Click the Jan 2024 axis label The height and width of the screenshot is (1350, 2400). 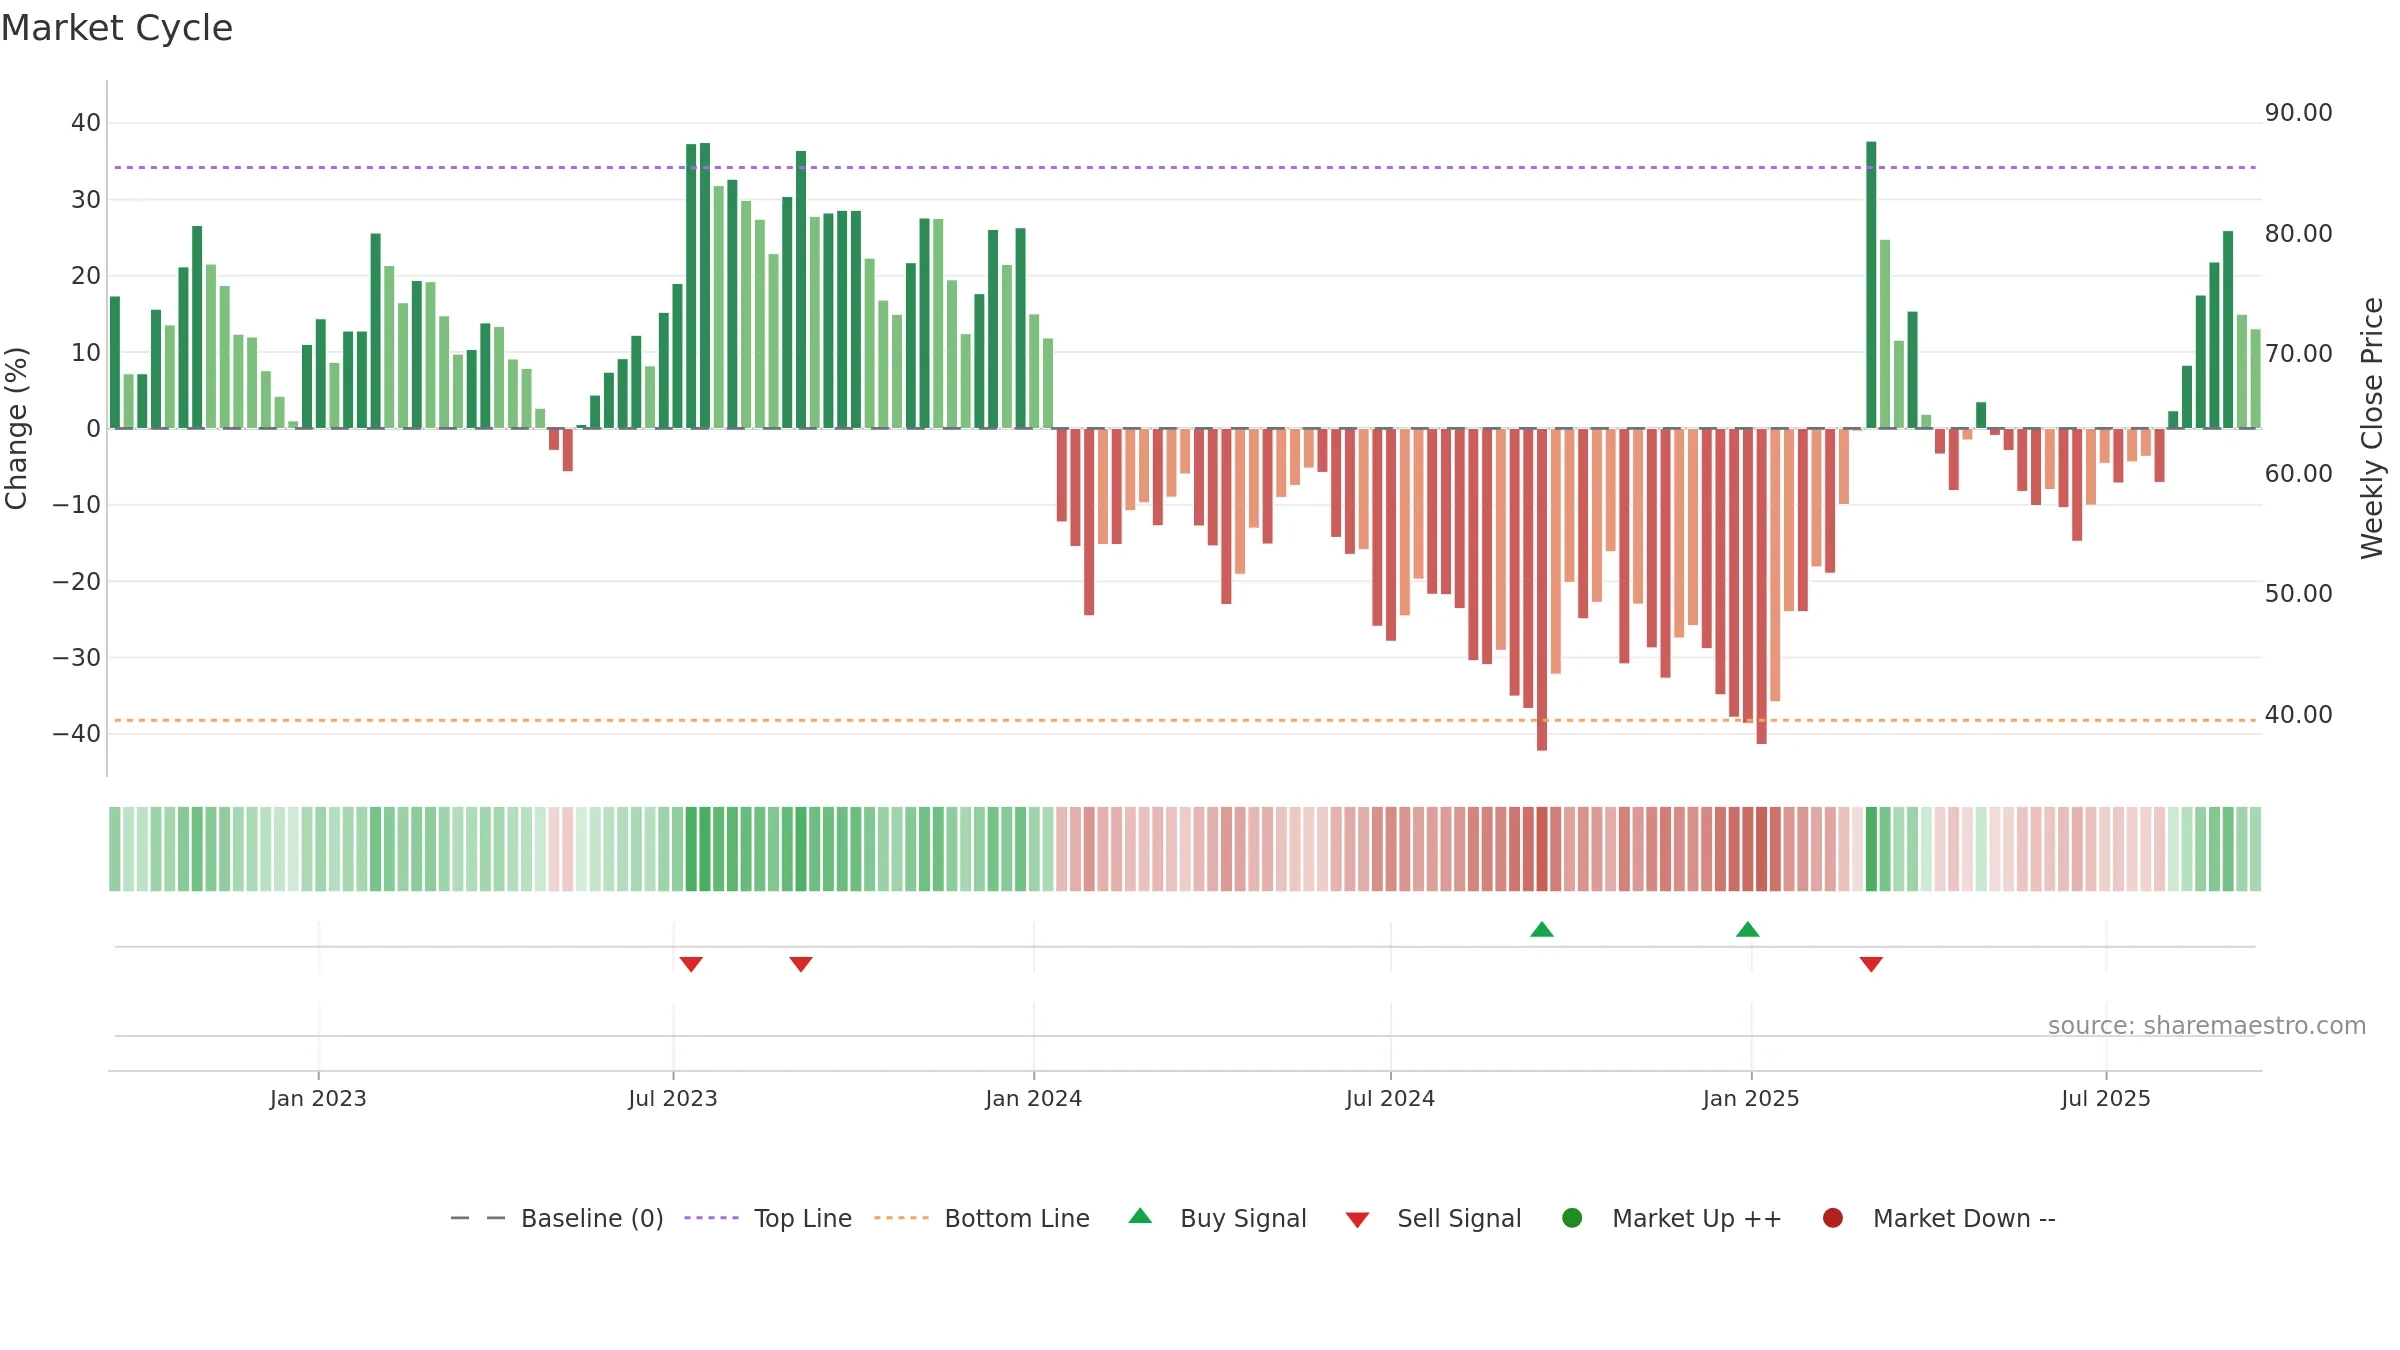tap(1034, 1099)
